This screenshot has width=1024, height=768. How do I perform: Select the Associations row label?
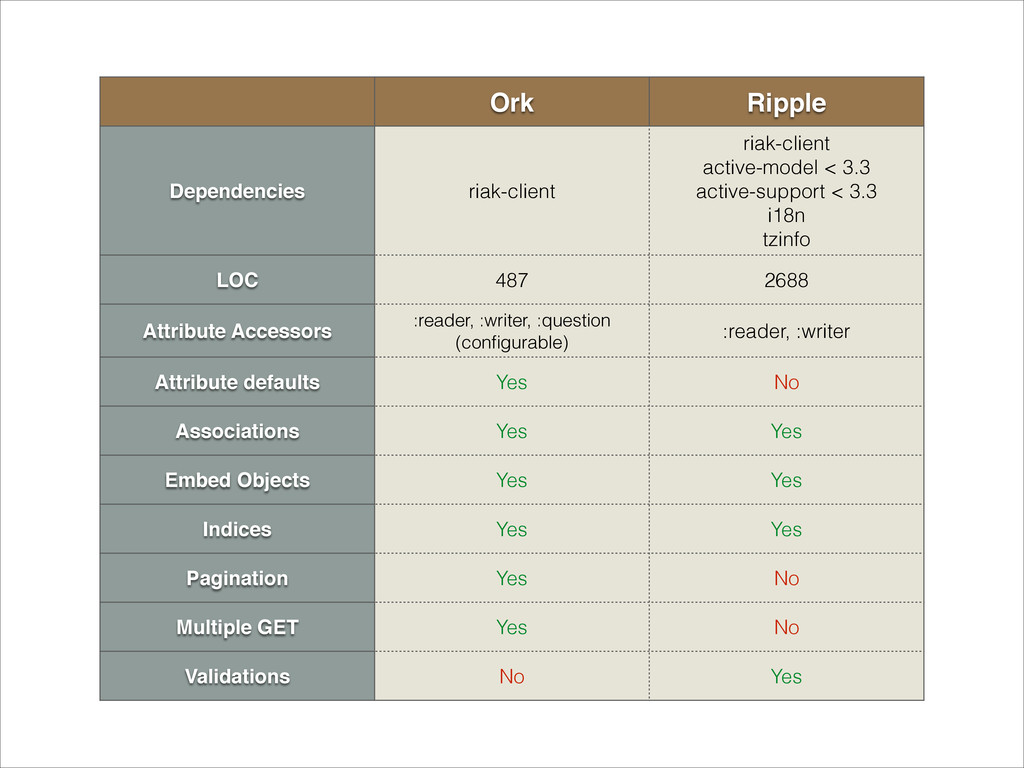pos(237,431)
